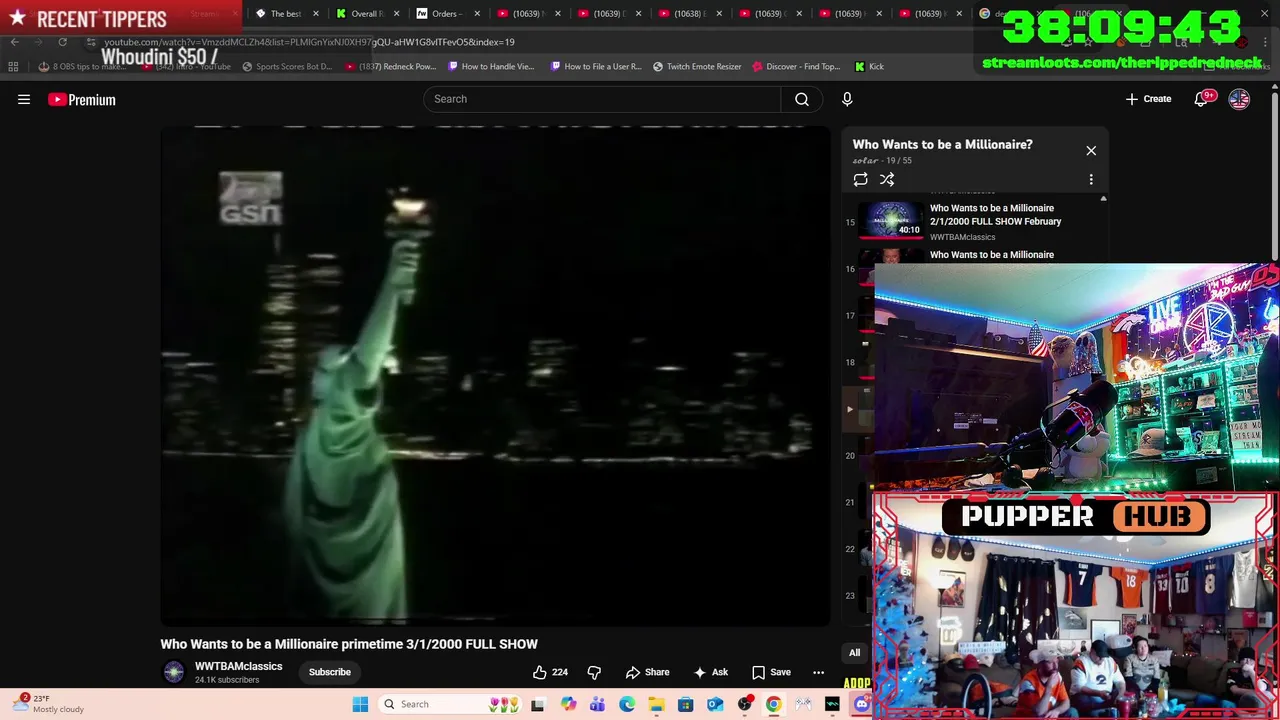The image size is (1280, 720).
Task: Open Microsoft Store taskbar icon
Action: coord(685,704)
